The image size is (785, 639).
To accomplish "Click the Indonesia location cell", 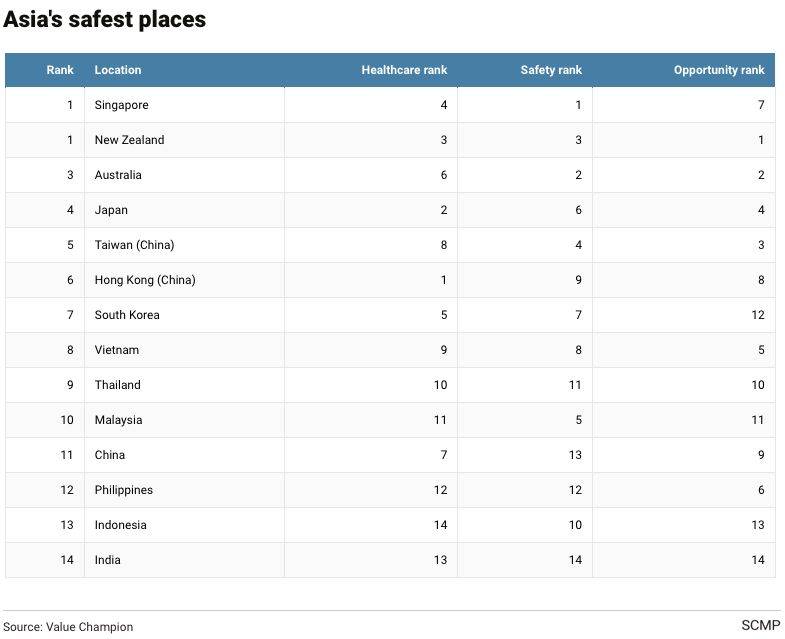I will tap(121, 525).
